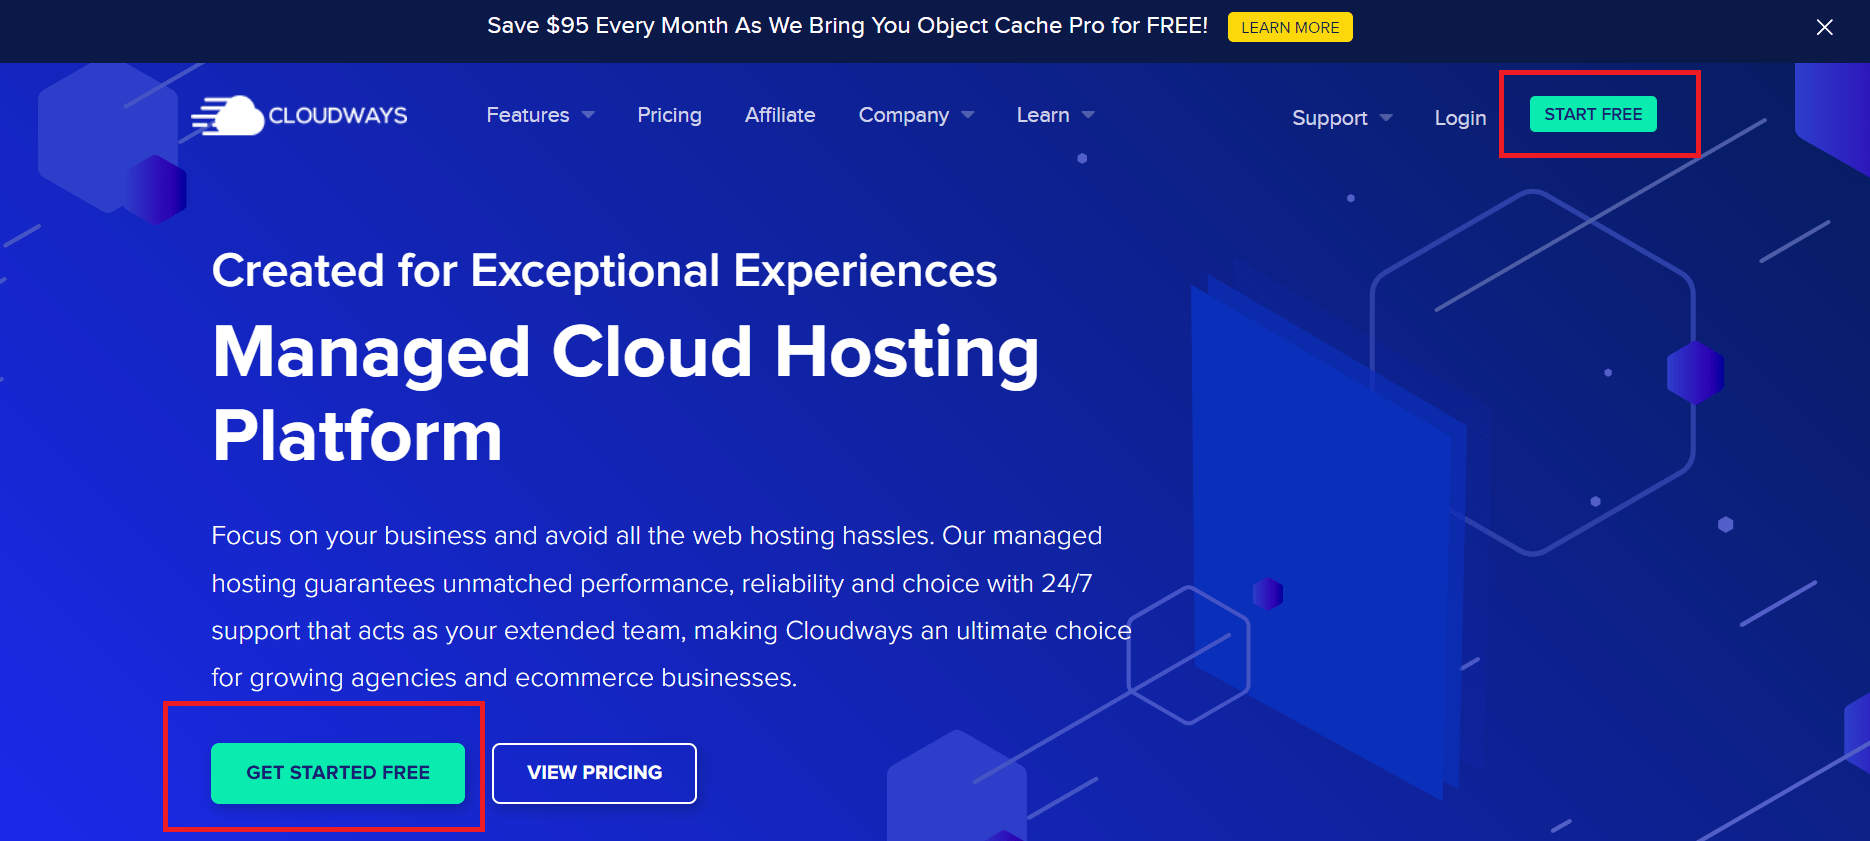The image size is (1870, 841).
Task: Expand the Support dropdown arrow
Action: (x=1386, y=118)
